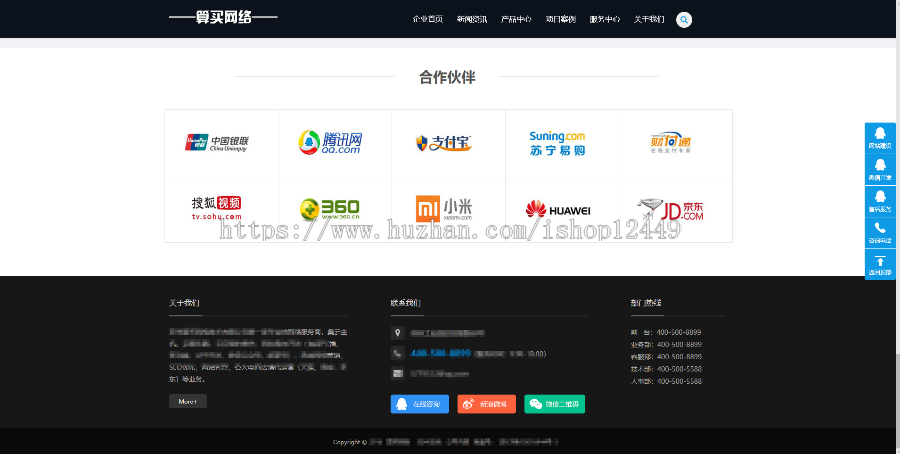The image size is (900, 454).
Task: Click the 联系我们 footer heading
Action: coord(406,303)
